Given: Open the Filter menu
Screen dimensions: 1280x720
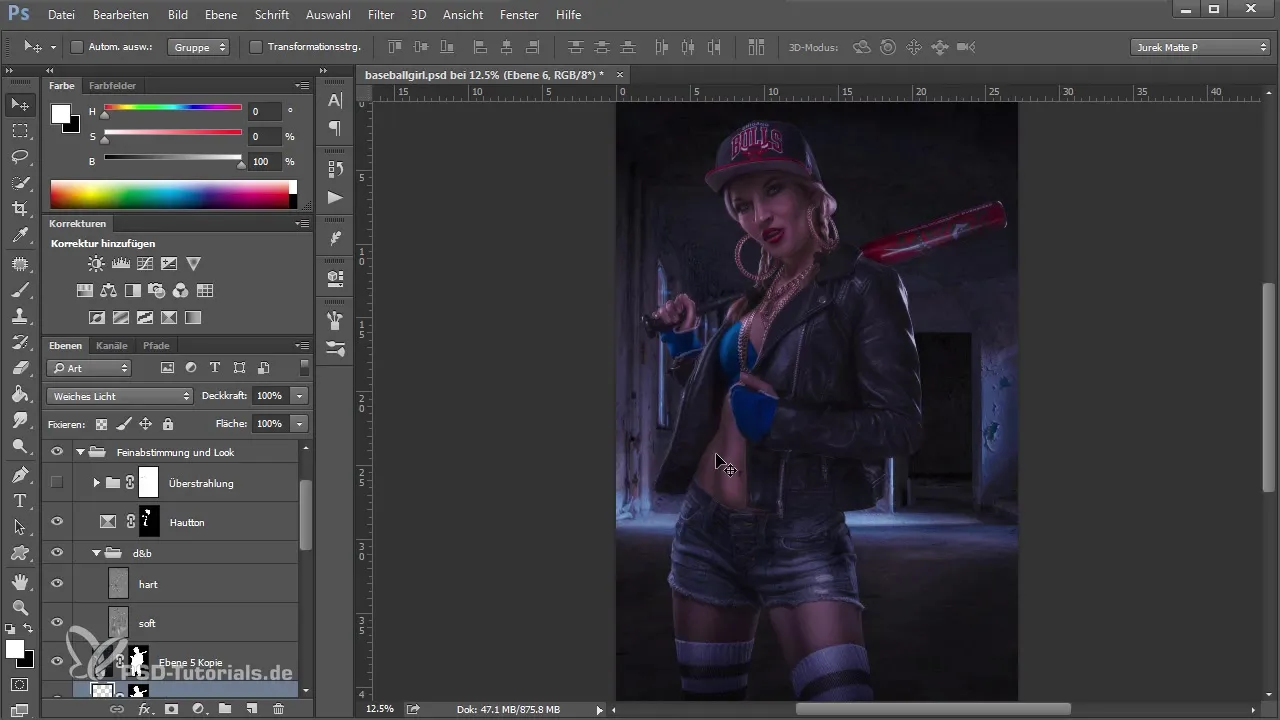Looking at the screenshot, I should 380,15.
